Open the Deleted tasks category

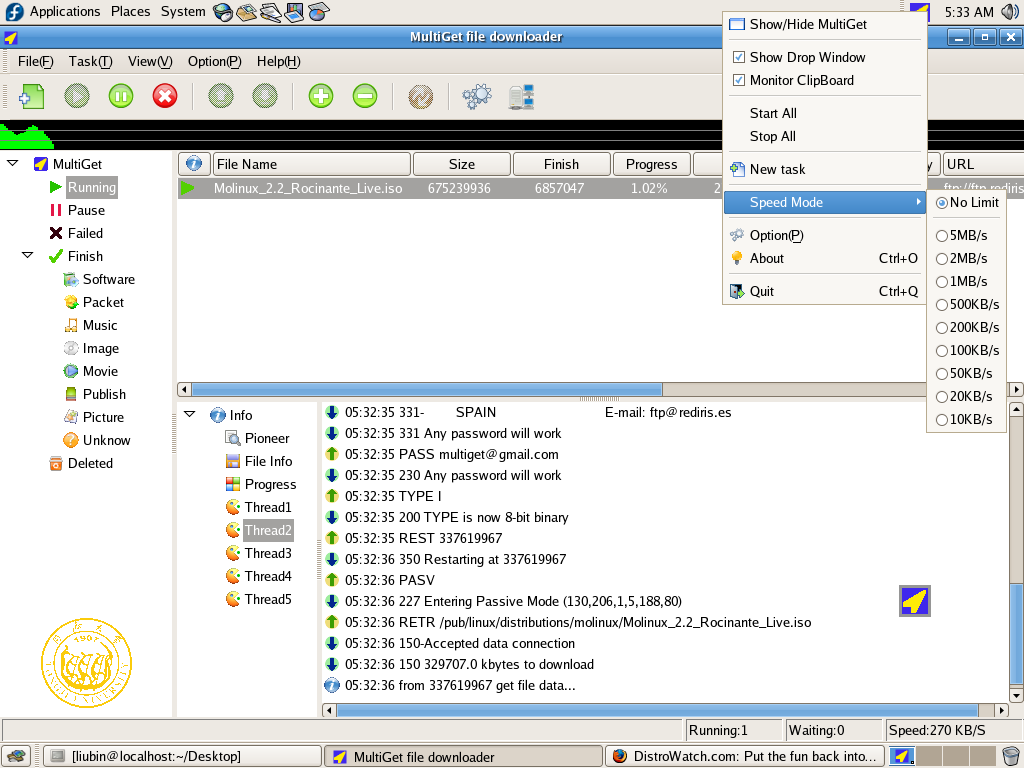[x=89, y=463]
